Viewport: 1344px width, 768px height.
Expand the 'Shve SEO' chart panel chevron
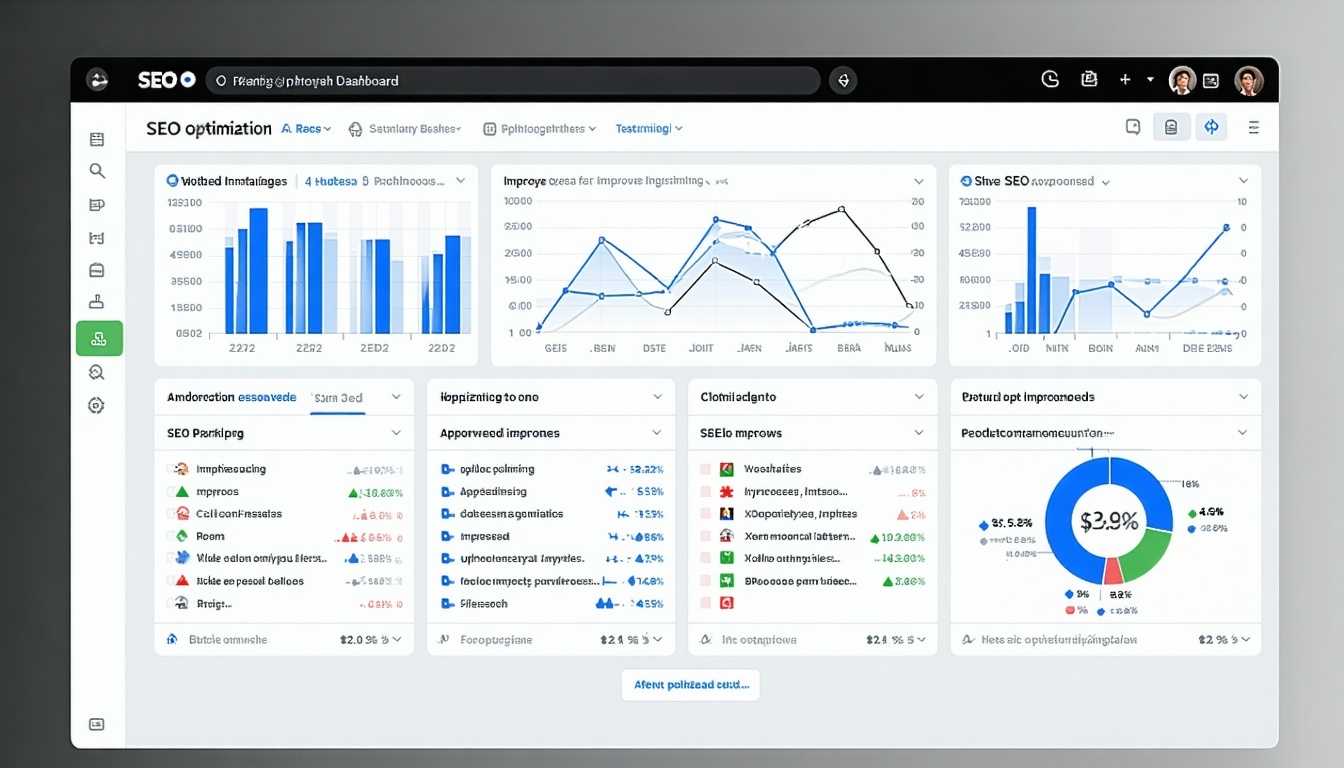coord(1243,181)
